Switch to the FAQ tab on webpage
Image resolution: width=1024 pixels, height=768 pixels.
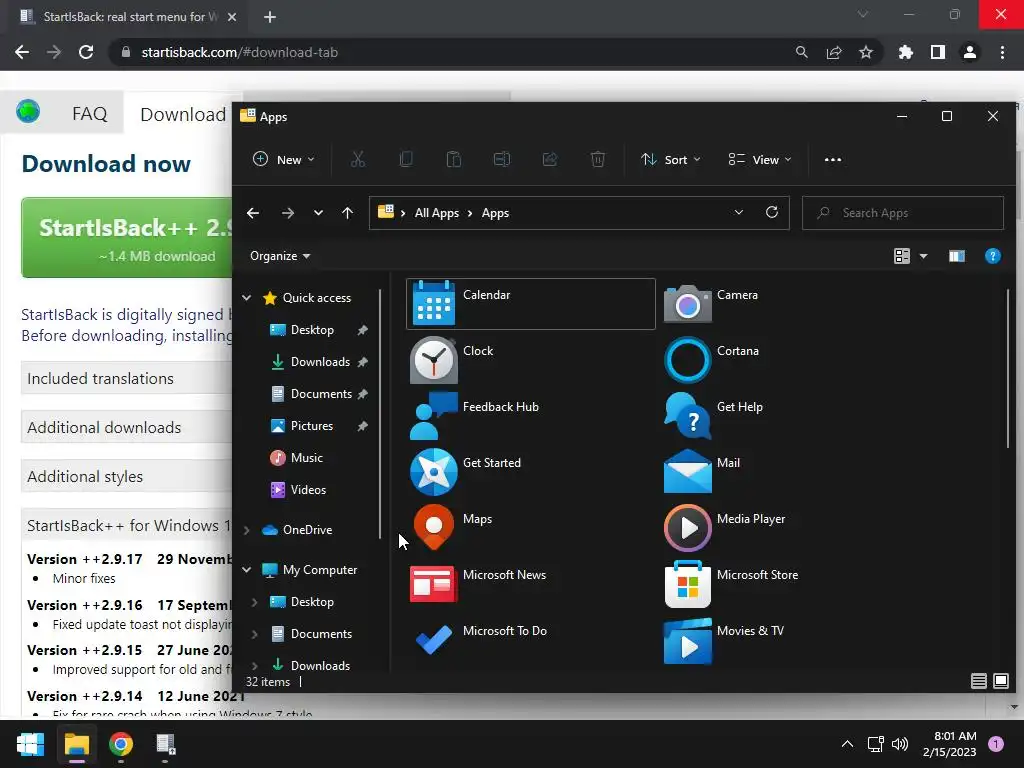pyautogui.click(x=89, y=114)
